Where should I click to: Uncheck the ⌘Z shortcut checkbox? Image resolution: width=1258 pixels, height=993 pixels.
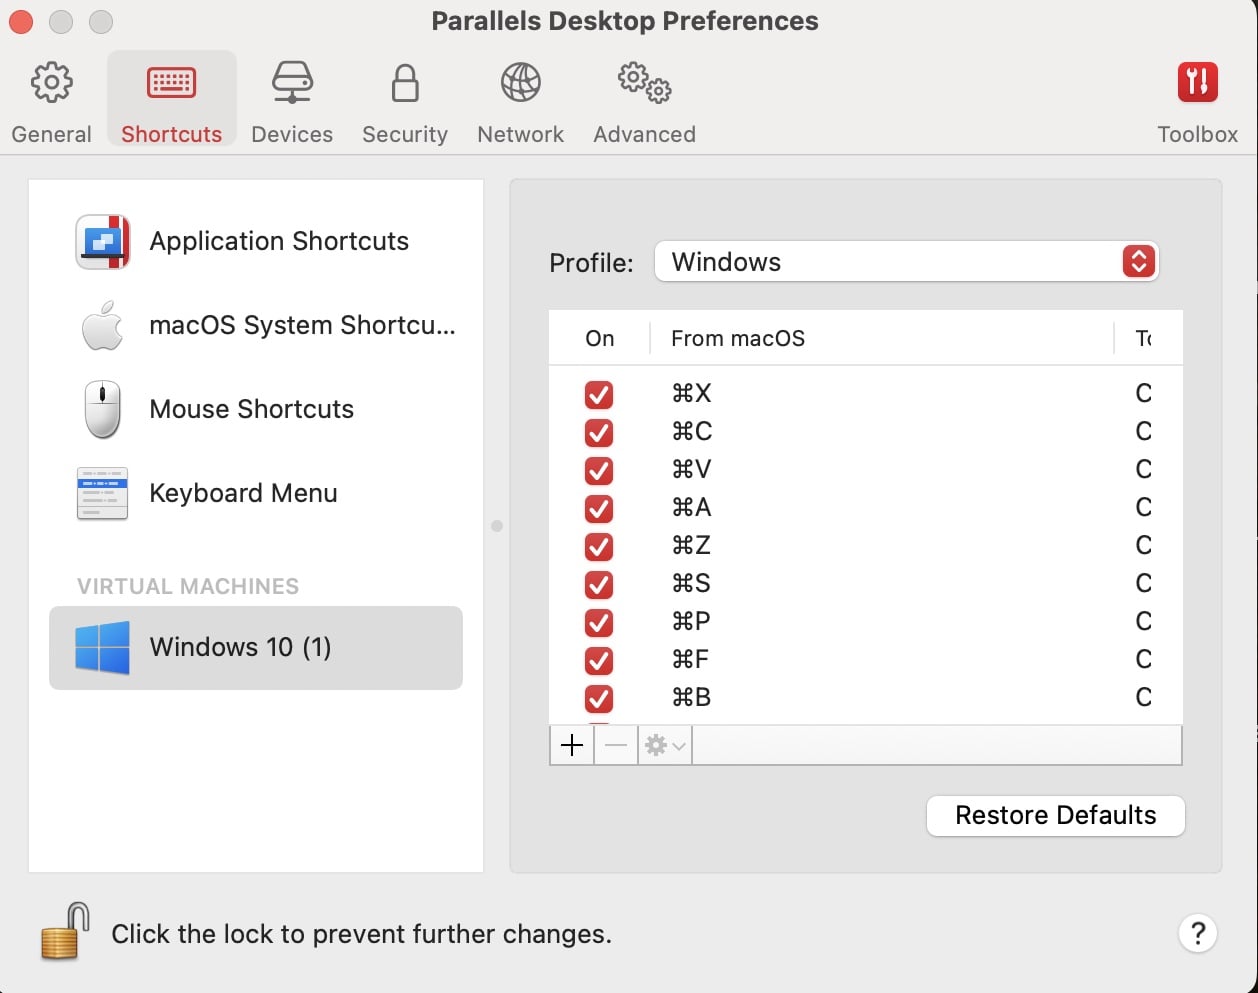pyautogui.click(x=599, y=547)
